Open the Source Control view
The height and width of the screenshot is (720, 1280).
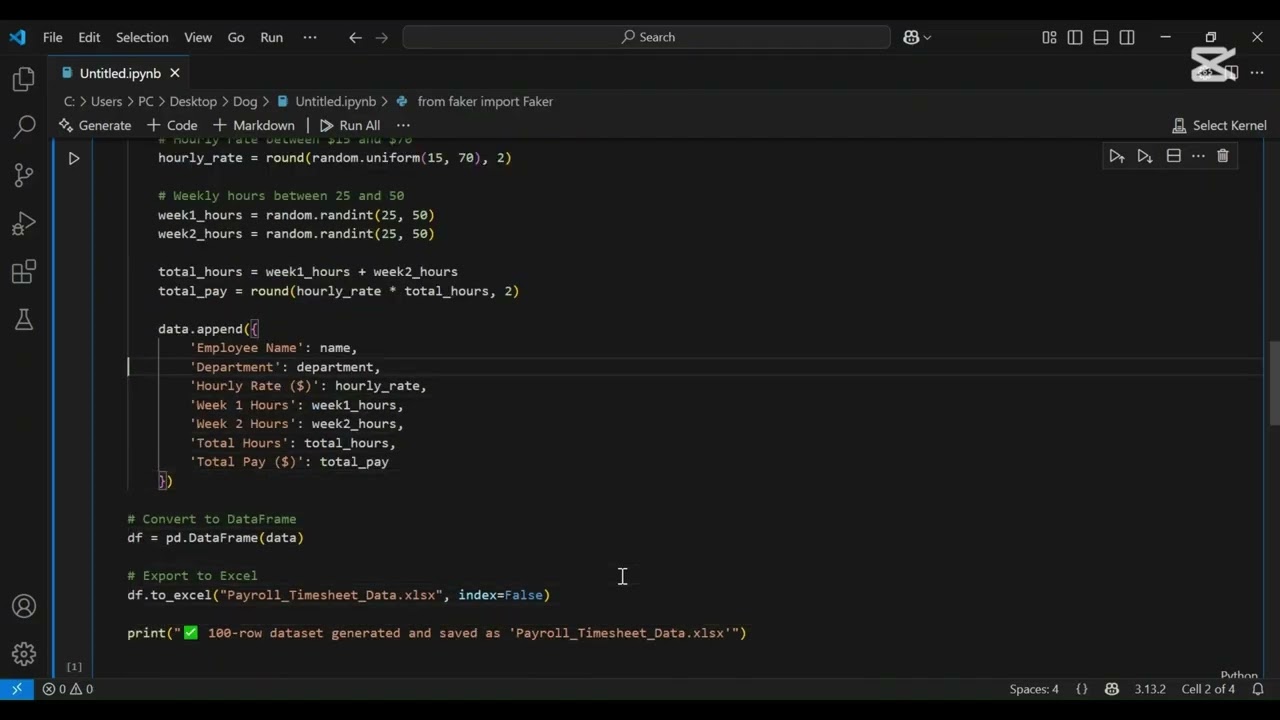point(24,175)
